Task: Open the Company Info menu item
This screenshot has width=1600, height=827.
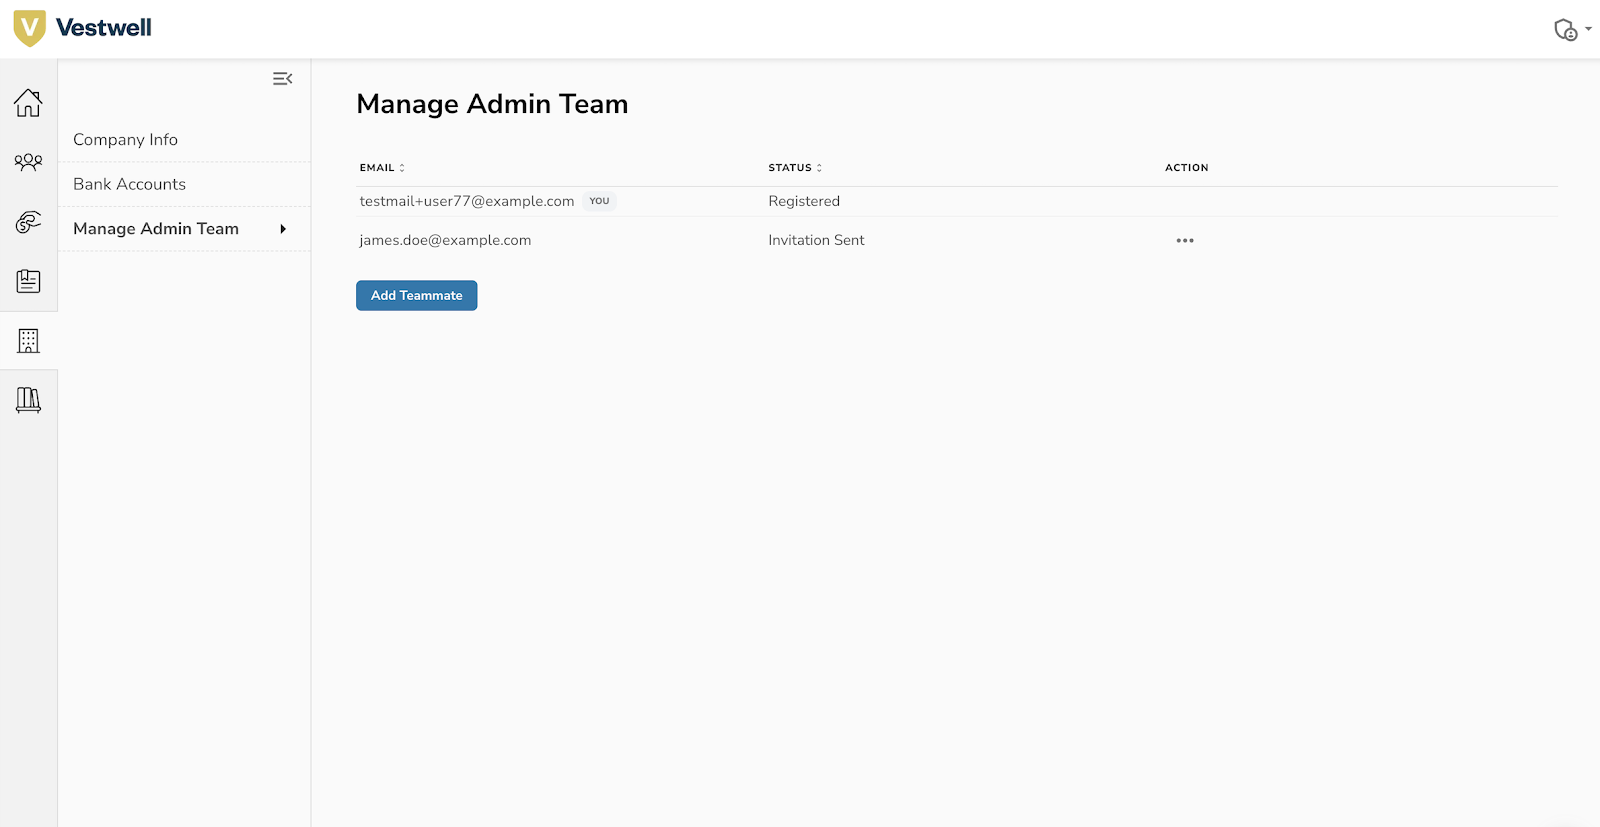Action: [125, 140]
